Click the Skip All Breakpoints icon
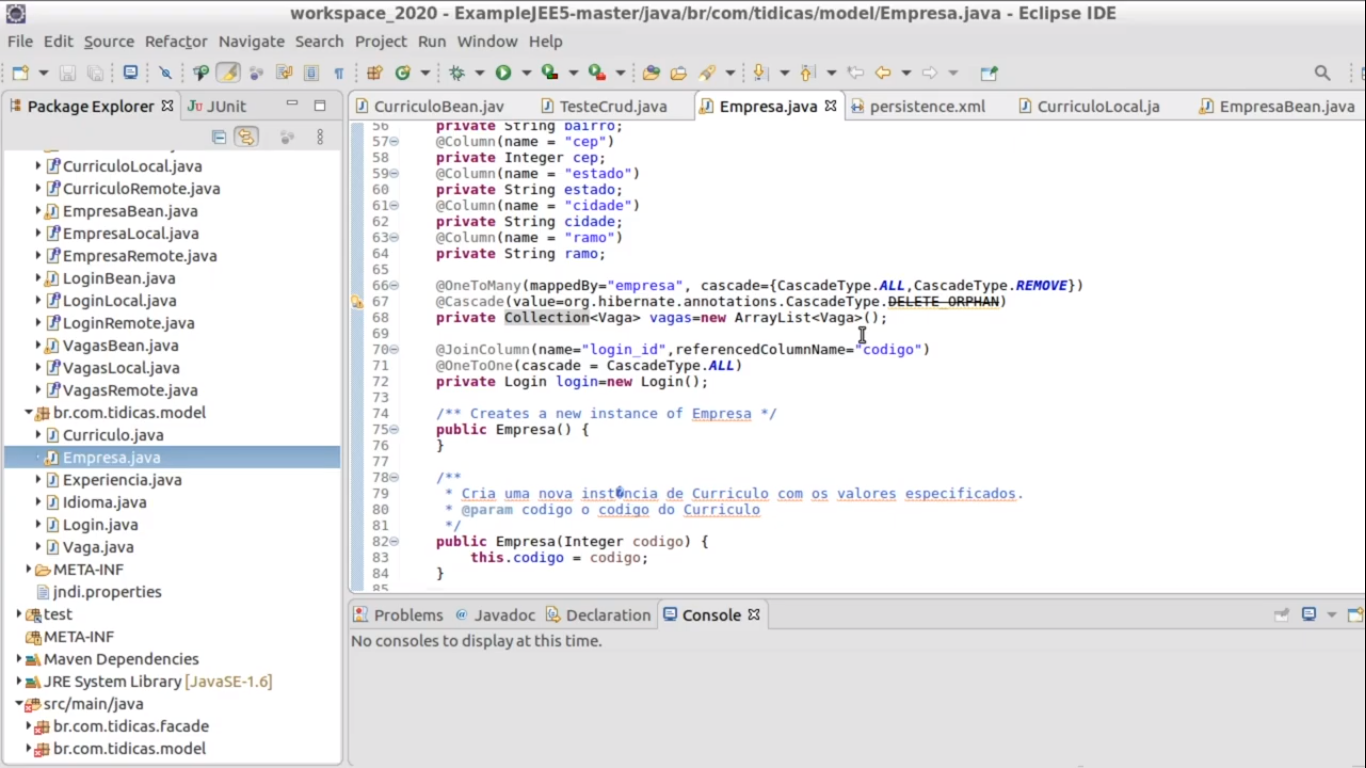This screenshot has height=768, width=1366. point(166,73)
